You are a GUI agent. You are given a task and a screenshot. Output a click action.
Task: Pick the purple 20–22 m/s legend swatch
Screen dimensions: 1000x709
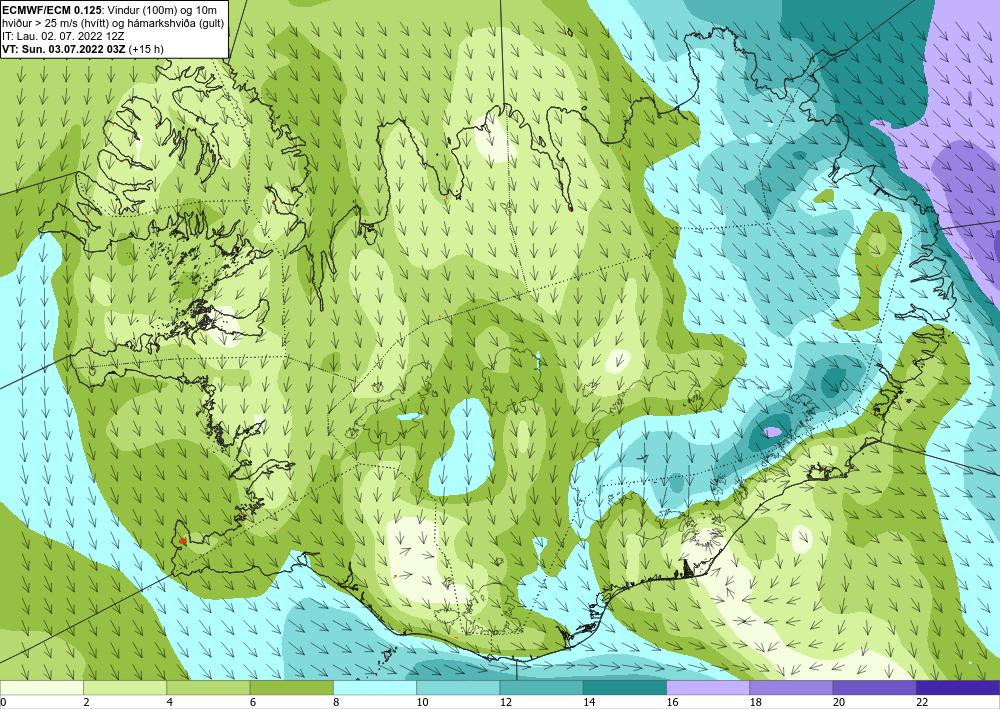(874, 687)
